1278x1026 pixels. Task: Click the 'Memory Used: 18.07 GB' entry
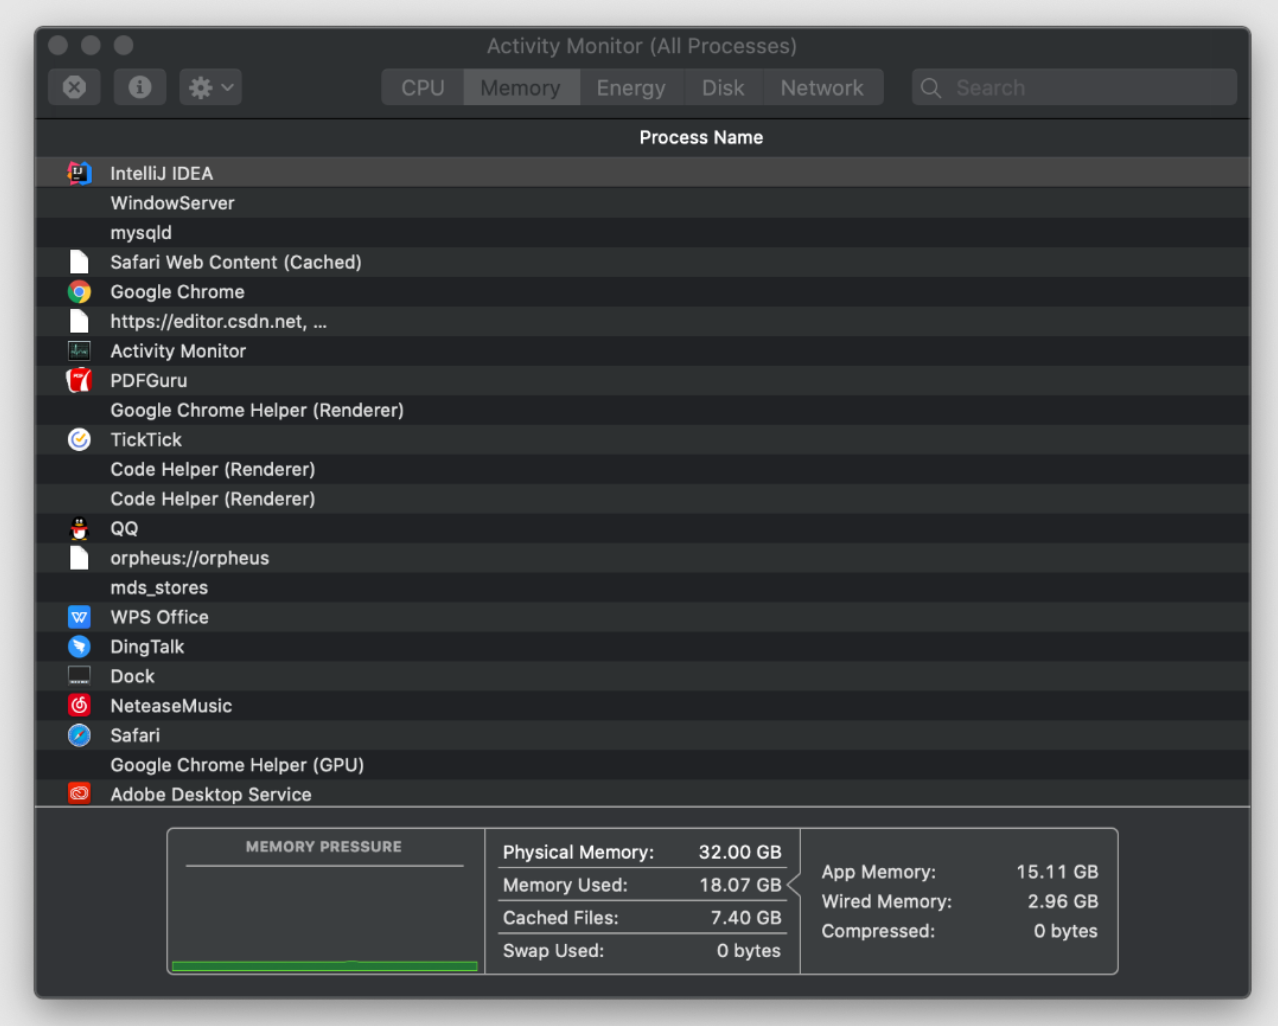click(x=642, y=885)
